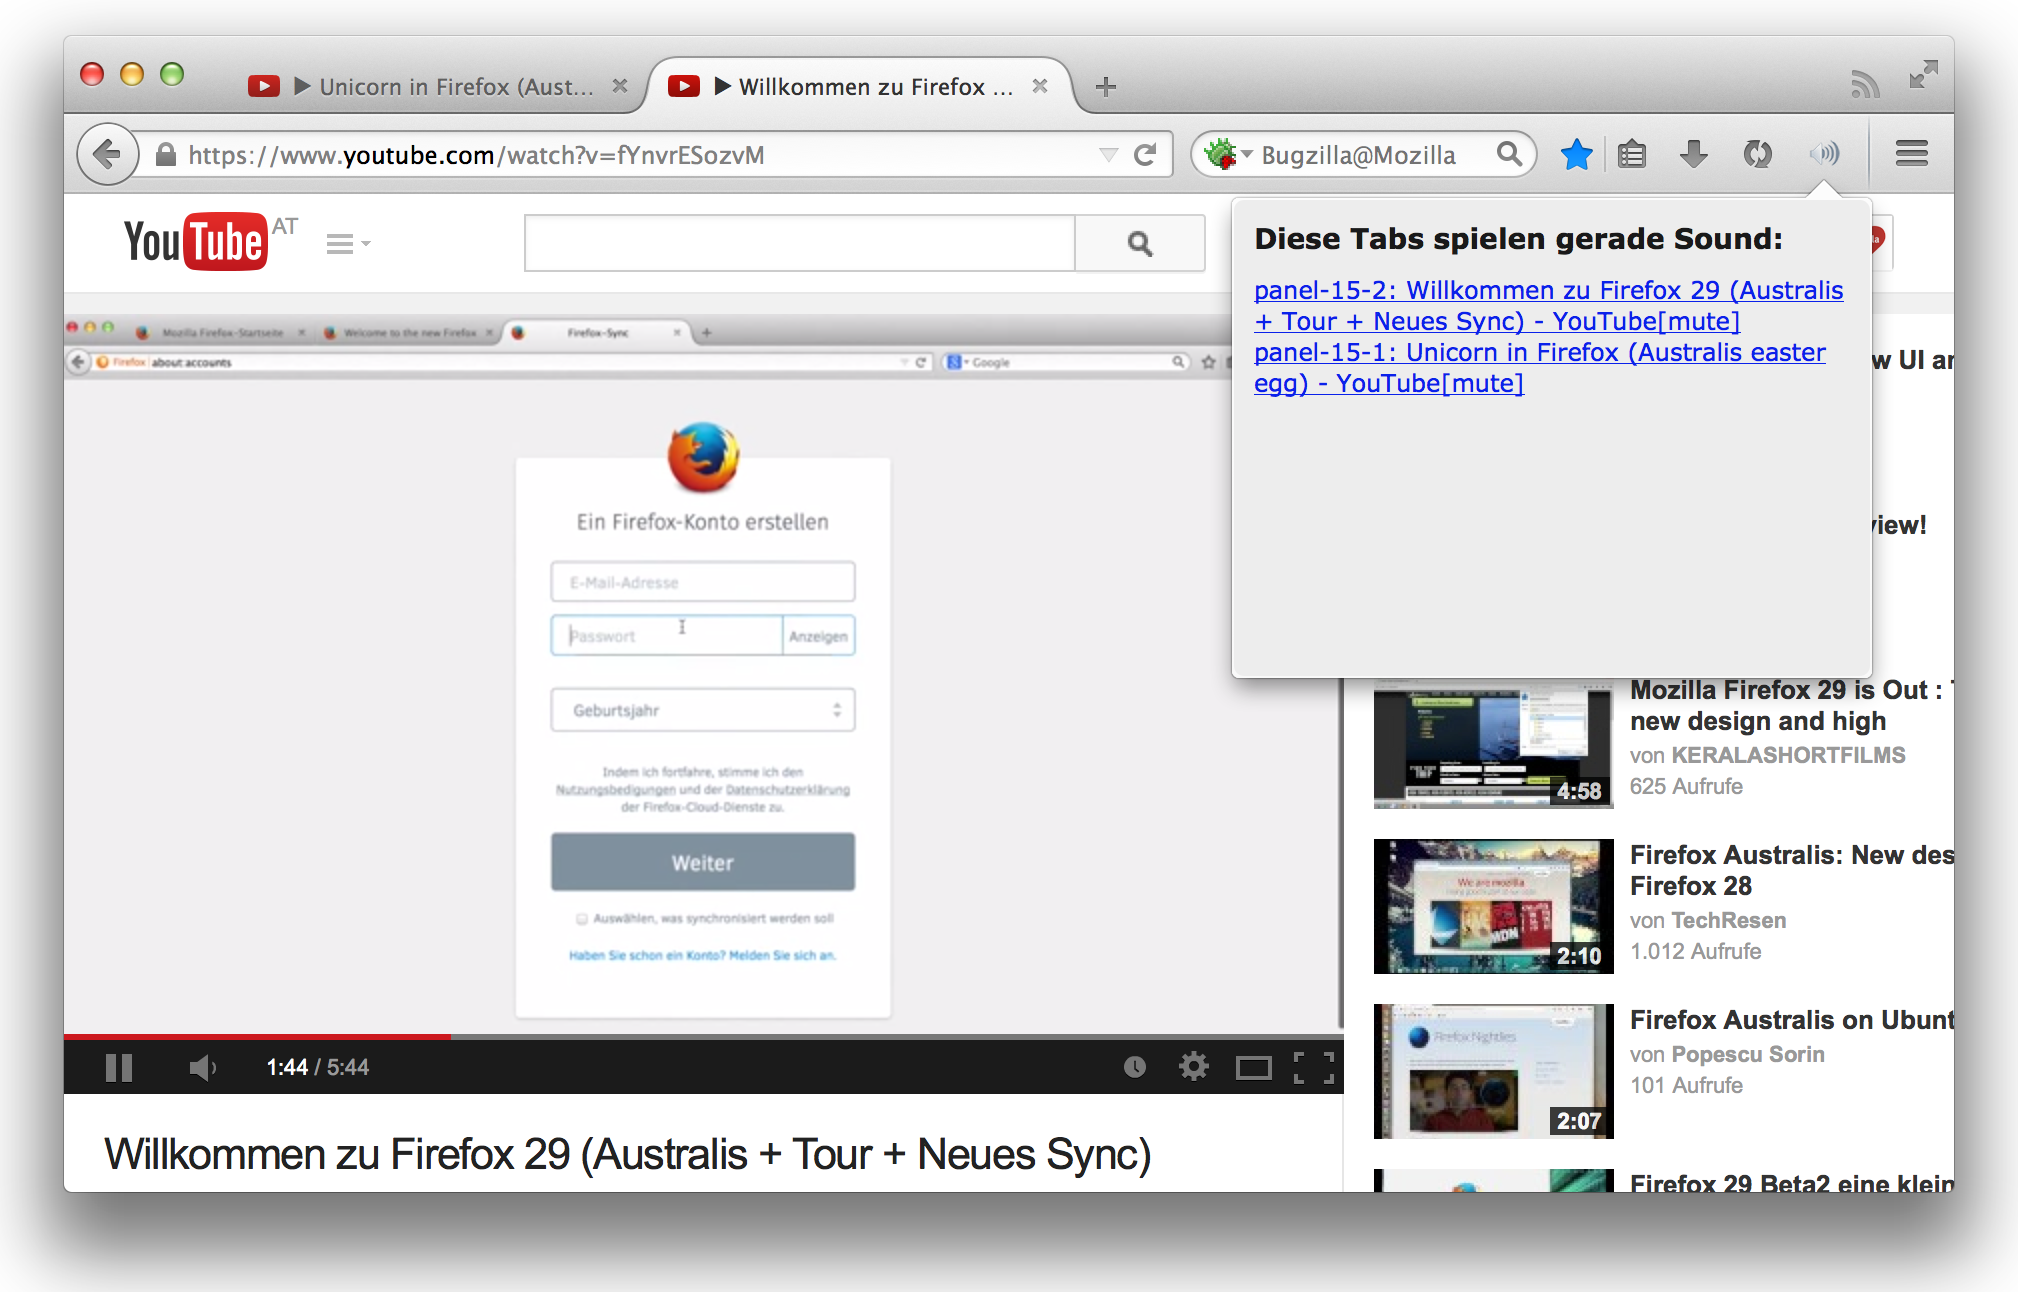Click the RSS feed icon
The height and width of the screenshot is (1292, 2018).
pos(1864,85)
